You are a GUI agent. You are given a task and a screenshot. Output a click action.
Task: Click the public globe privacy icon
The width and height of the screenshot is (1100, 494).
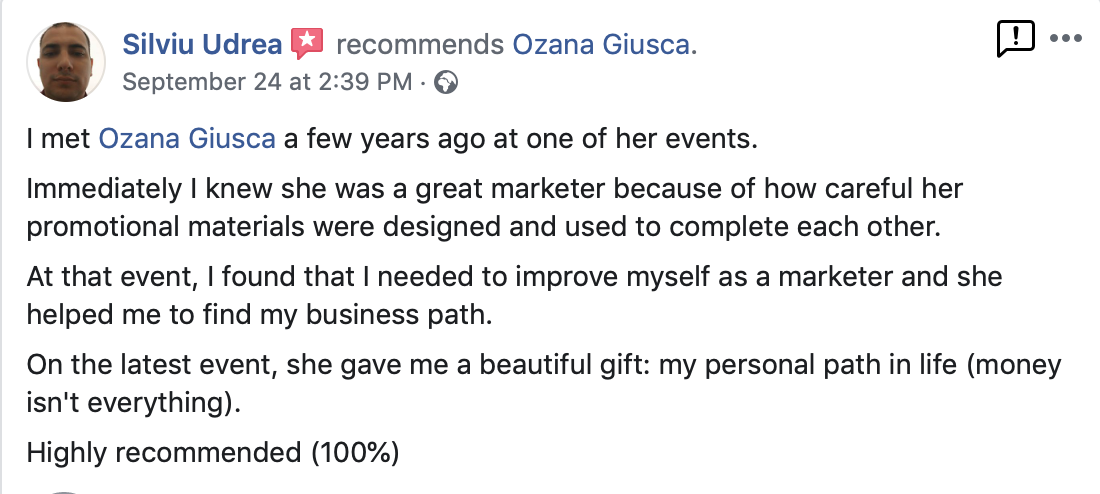point(448,83)
